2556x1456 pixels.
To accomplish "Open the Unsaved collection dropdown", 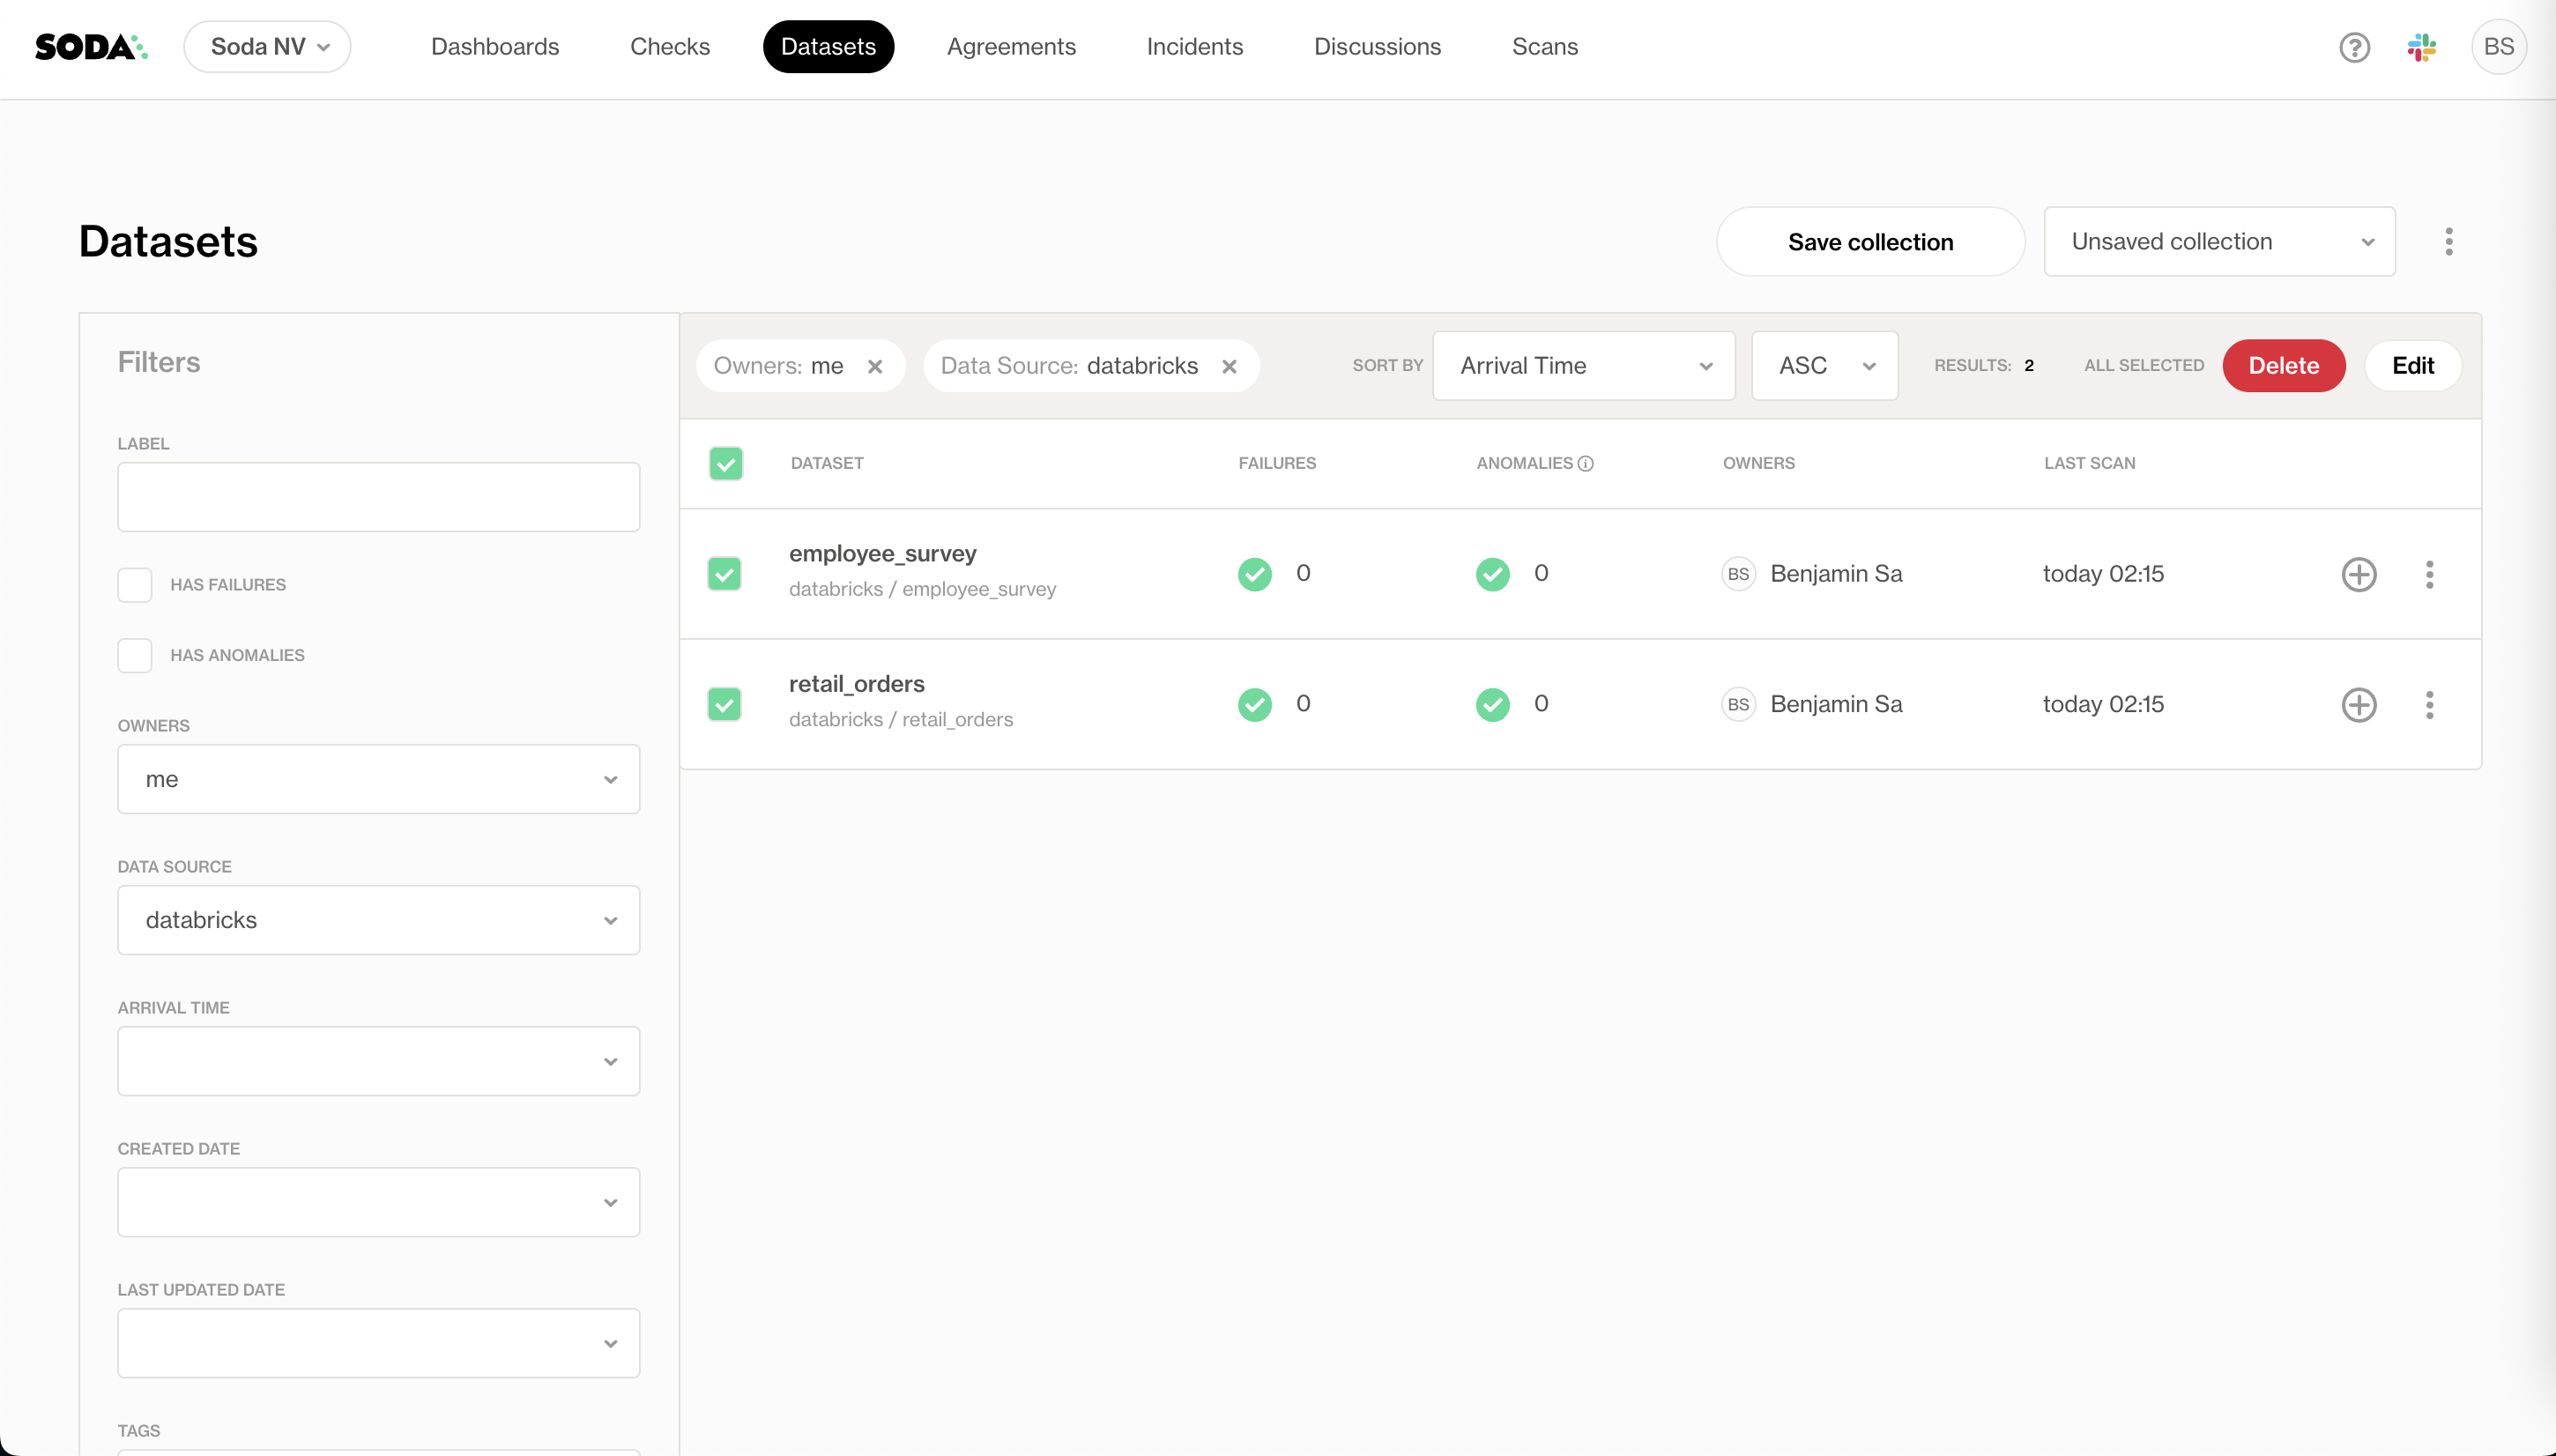I will click(2219, 241).
